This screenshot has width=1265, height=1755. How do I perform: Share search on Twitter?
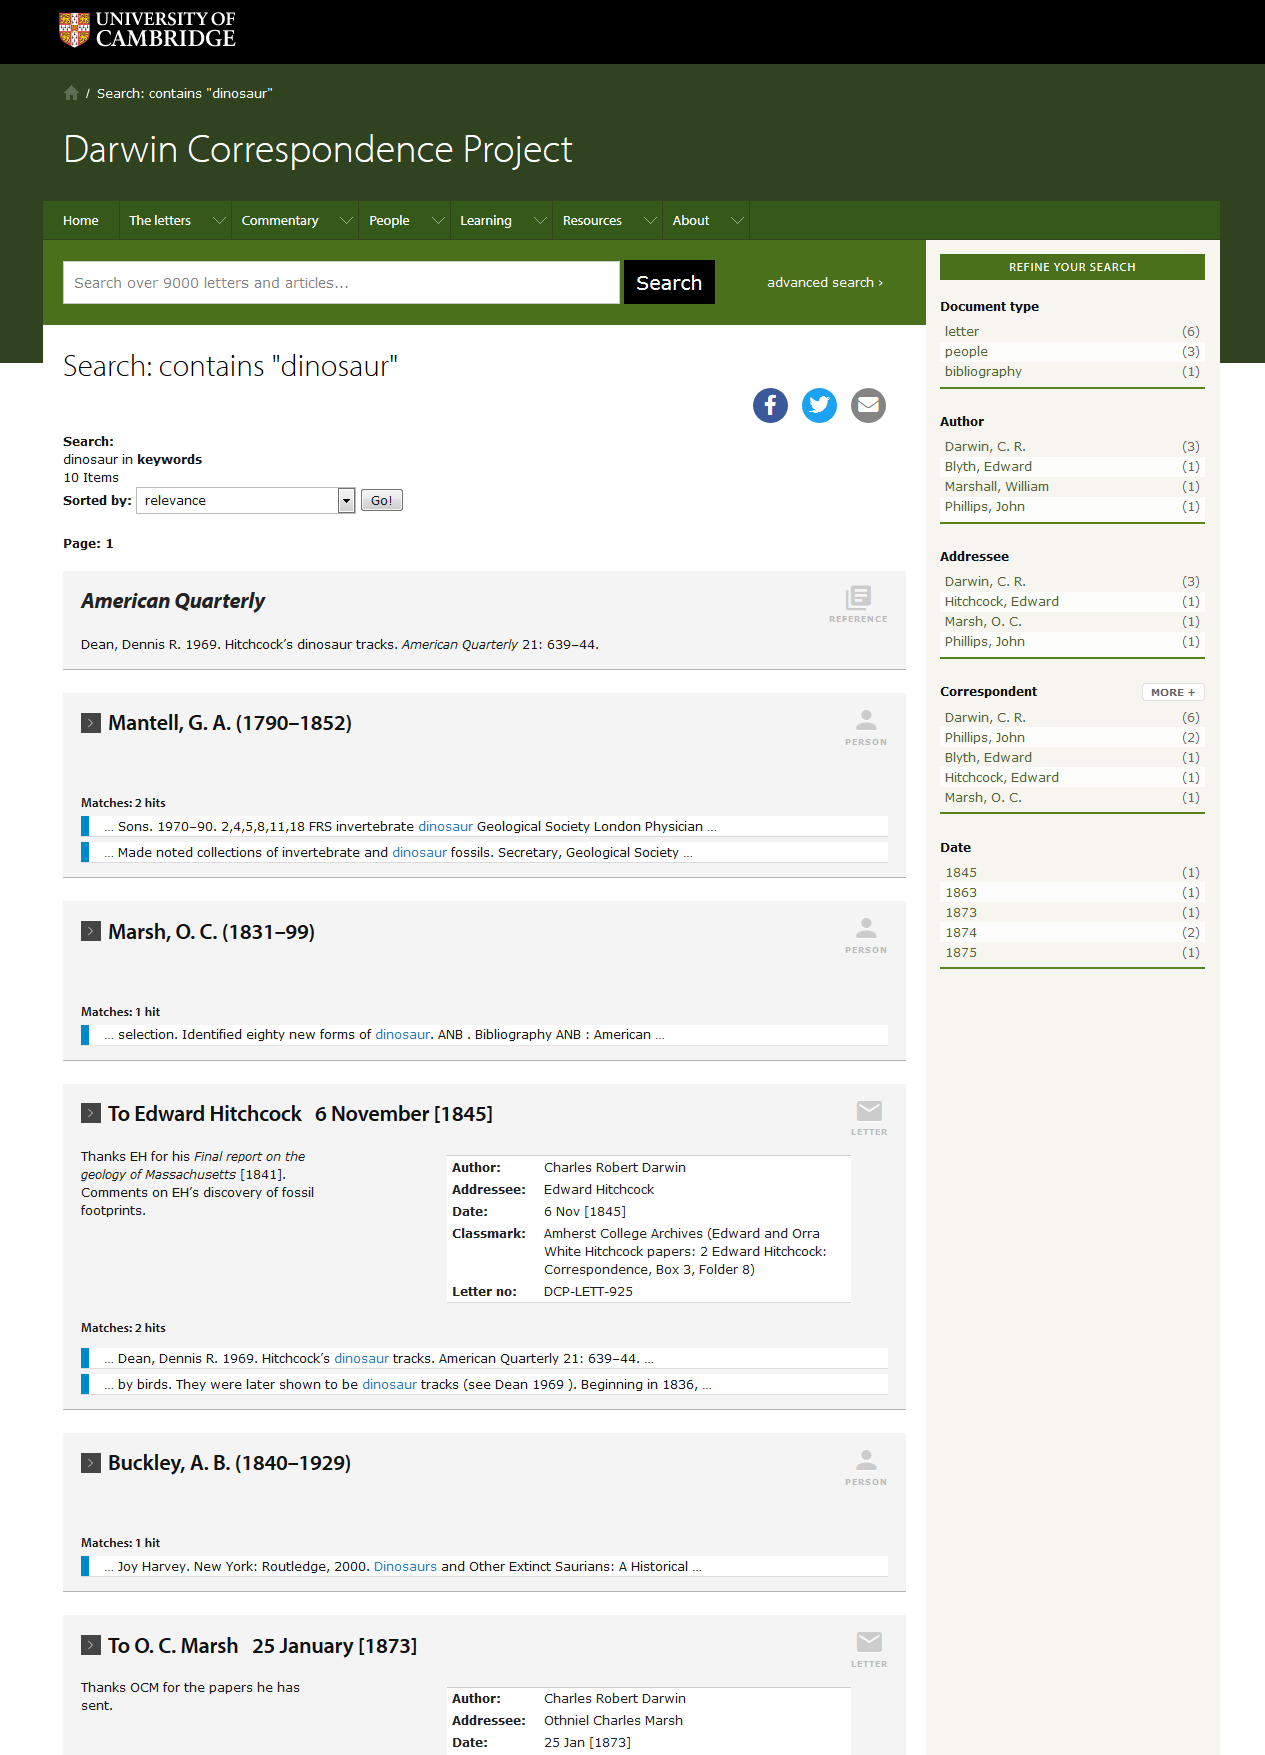click(x=819, y=405)
